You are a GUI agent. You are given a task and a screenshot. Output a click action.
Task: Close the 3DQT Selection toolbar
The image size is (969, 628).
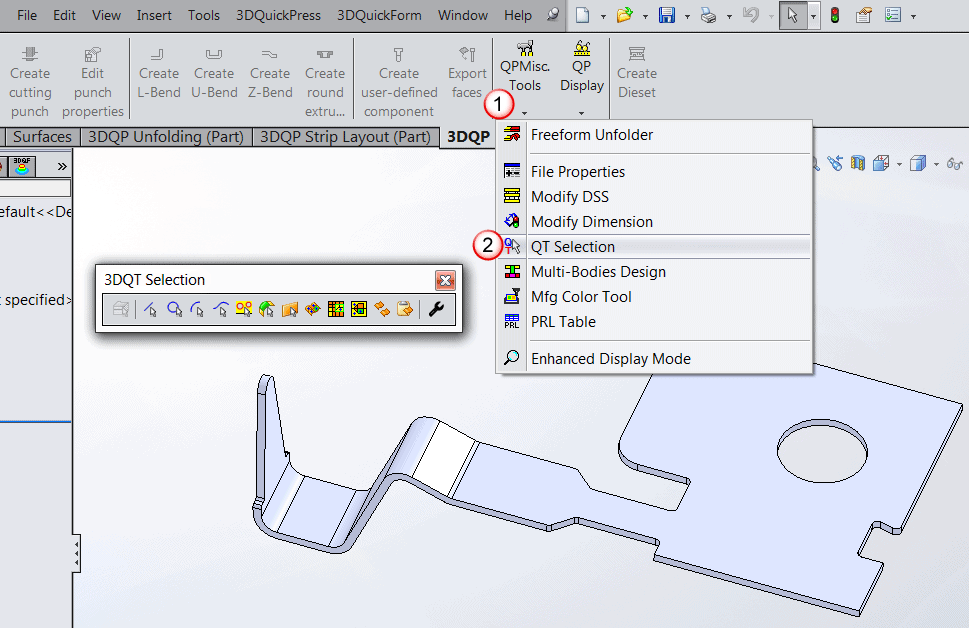[445, 280]
